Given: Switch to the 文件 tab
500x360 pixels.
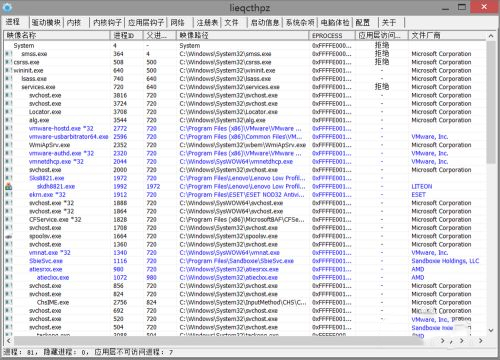Looking at the screenshot, I should (231, 22).
